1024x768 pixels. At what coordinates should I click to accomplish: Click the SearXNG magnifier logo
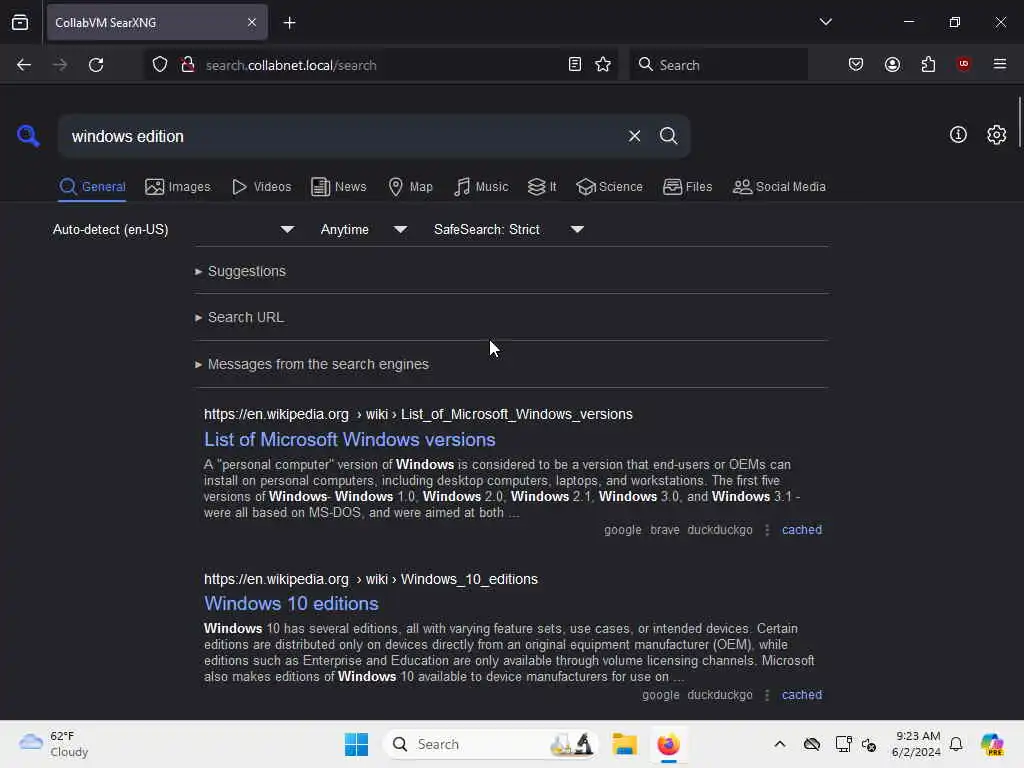[x=28, y=136]
